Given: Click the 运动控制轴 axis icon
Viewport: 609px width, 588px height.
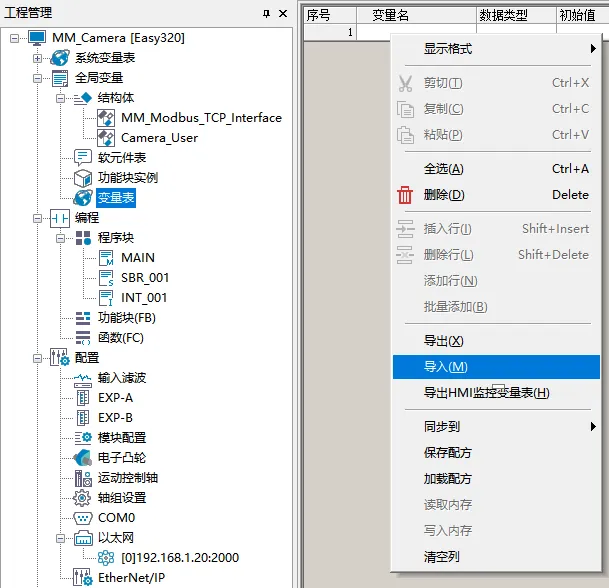Looking at the screenshot, I should coord(83,478).
